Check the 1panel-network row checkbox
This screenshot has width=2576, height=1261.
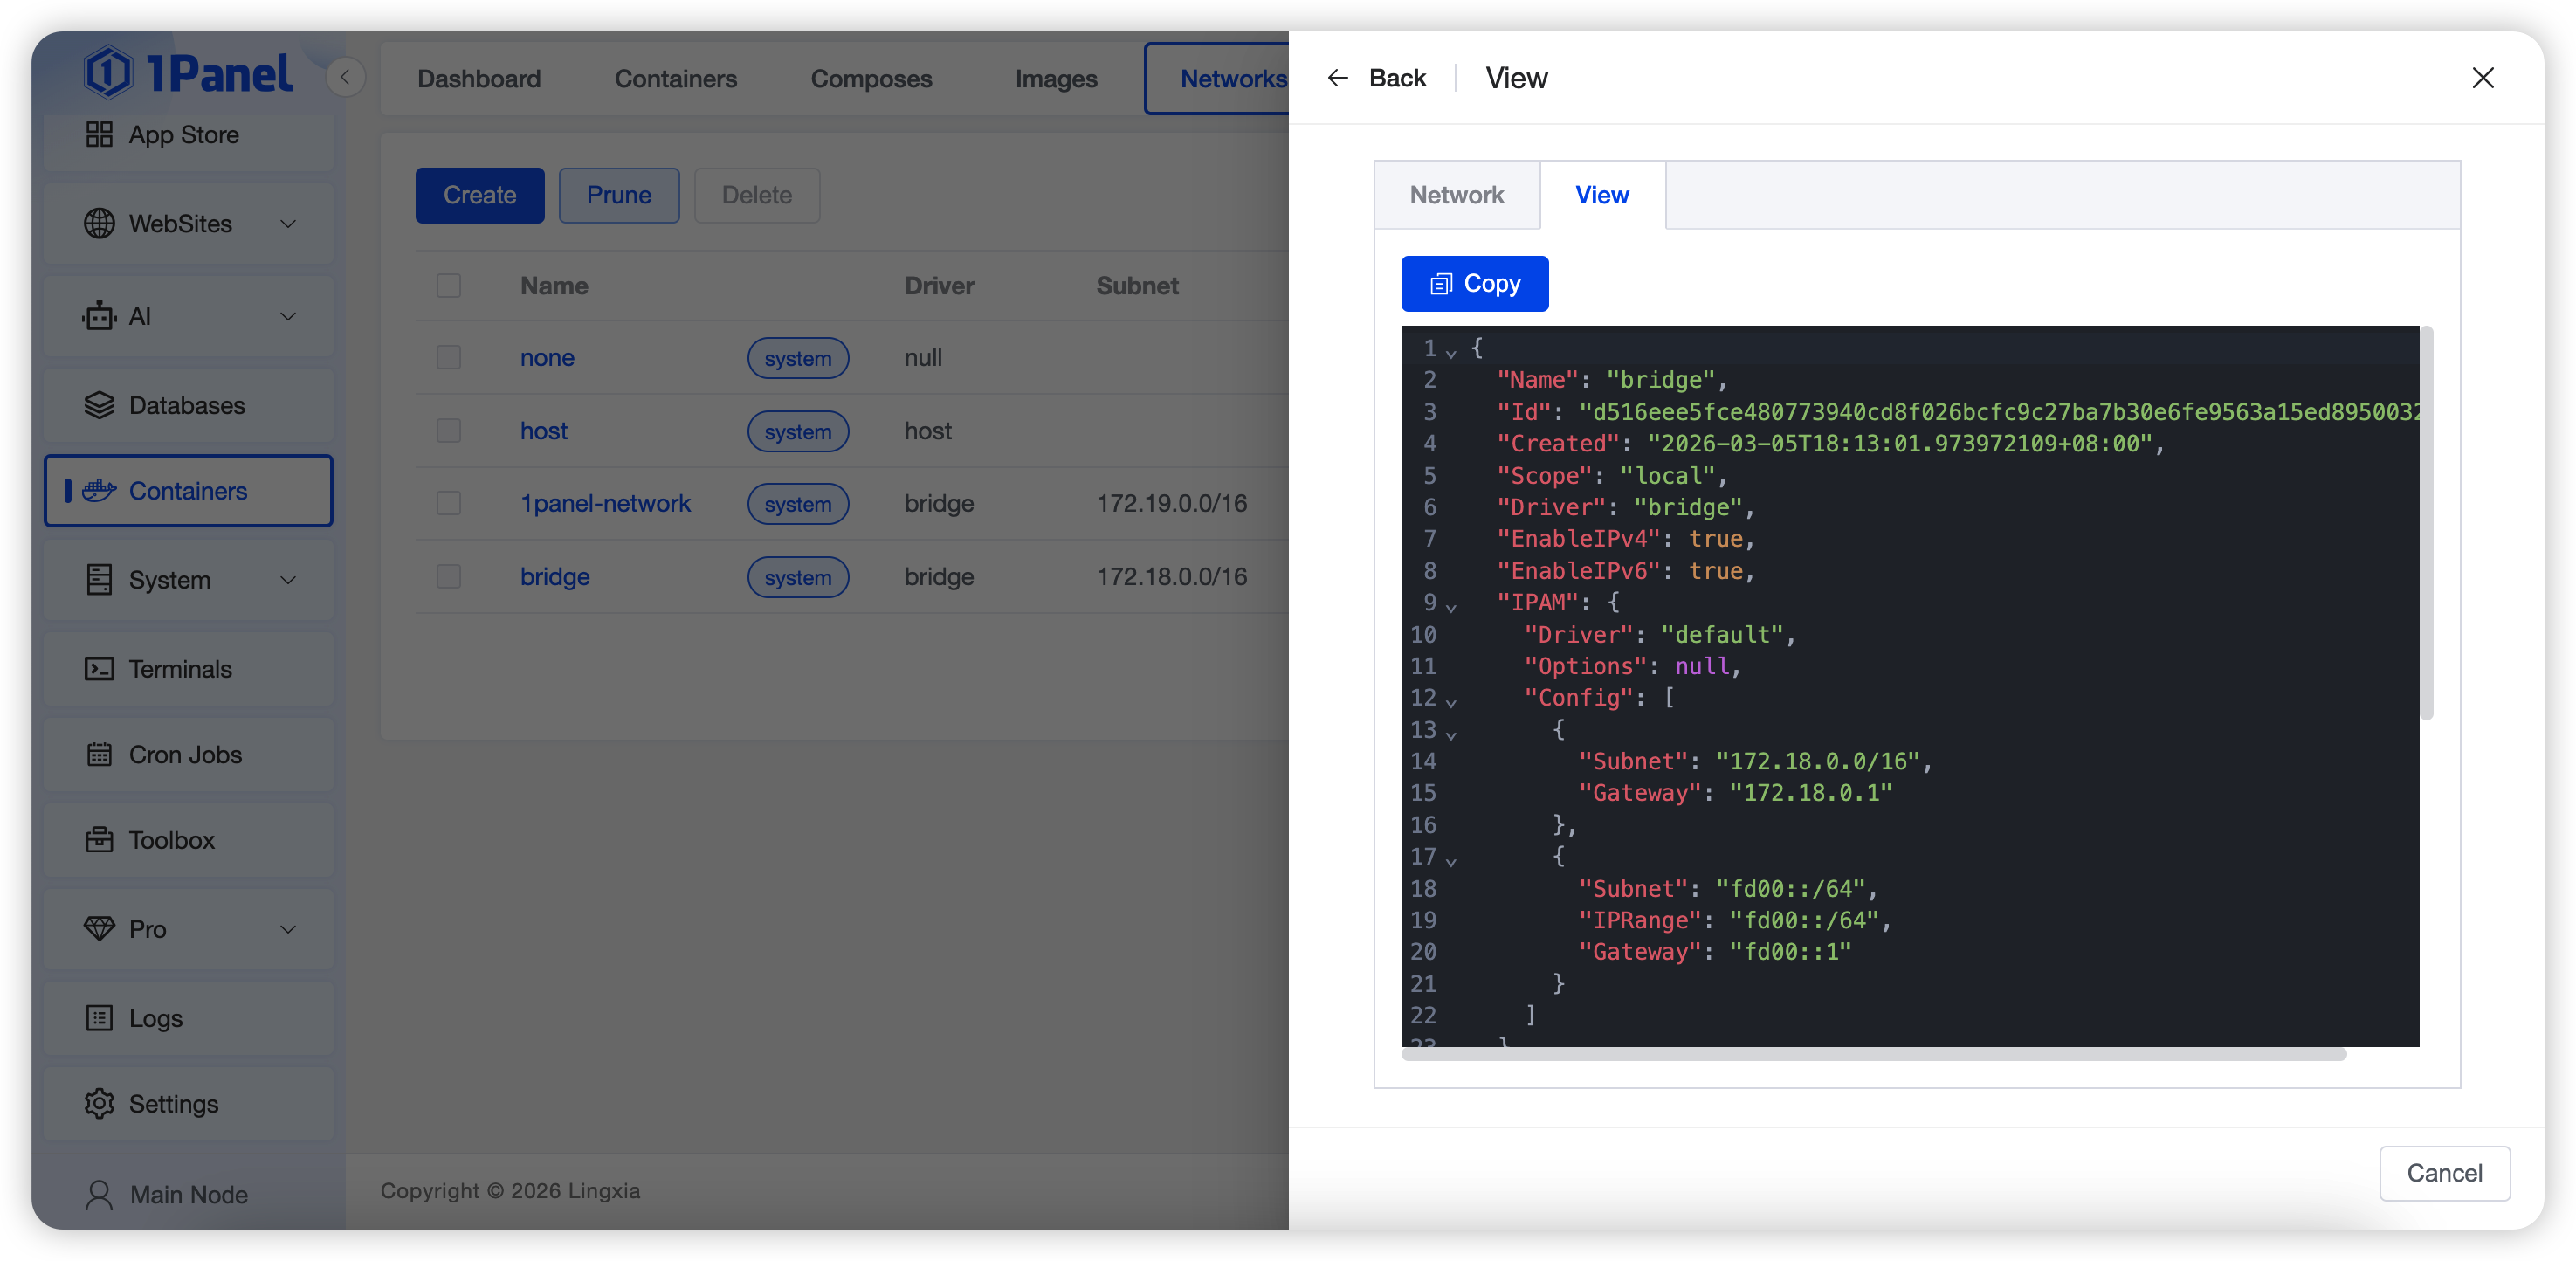coord(449,503)
